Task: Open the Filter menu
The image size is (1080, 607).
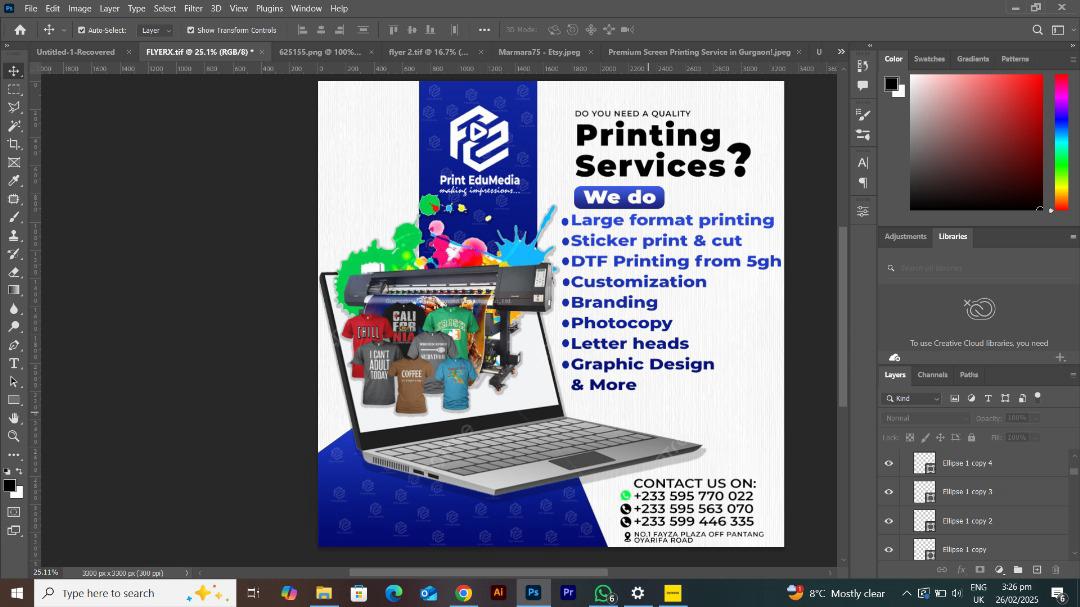Action: (x=193, y=8)
